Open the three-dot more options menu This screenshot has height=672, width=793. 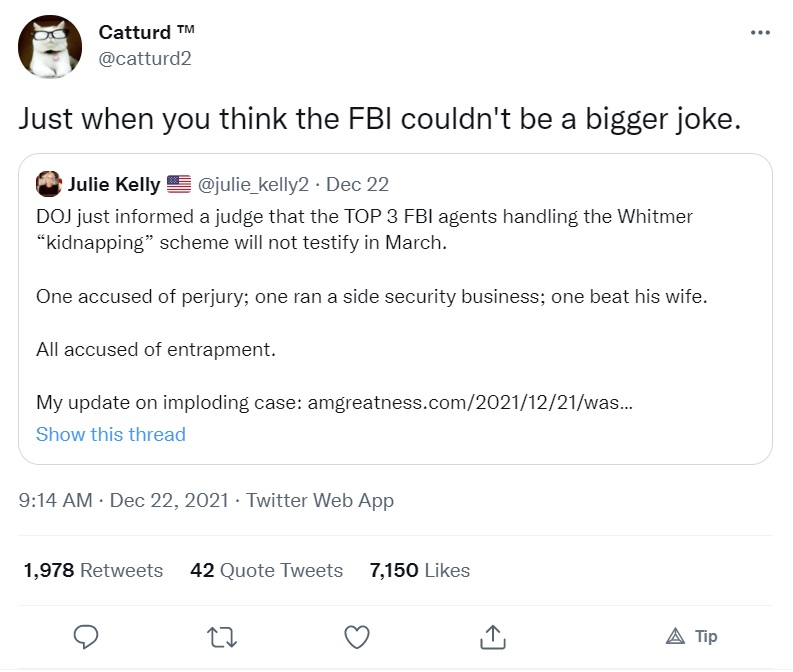(760, 33)
